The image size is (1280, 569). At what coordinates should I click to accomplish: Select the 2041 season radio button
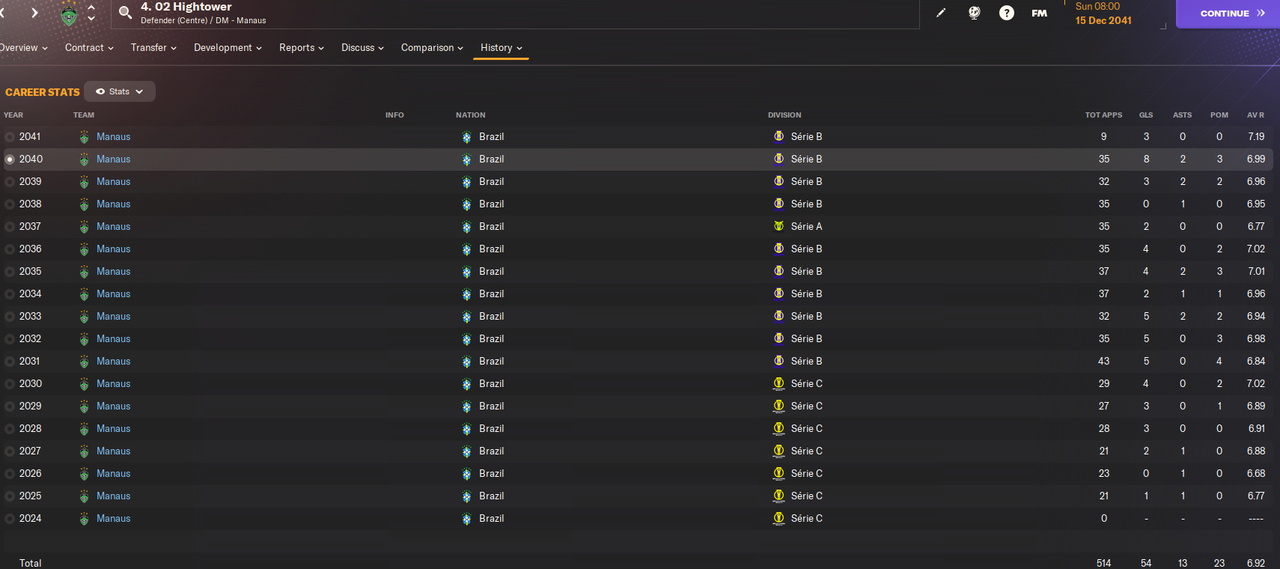pyautogui.click(x=10, y=137)
